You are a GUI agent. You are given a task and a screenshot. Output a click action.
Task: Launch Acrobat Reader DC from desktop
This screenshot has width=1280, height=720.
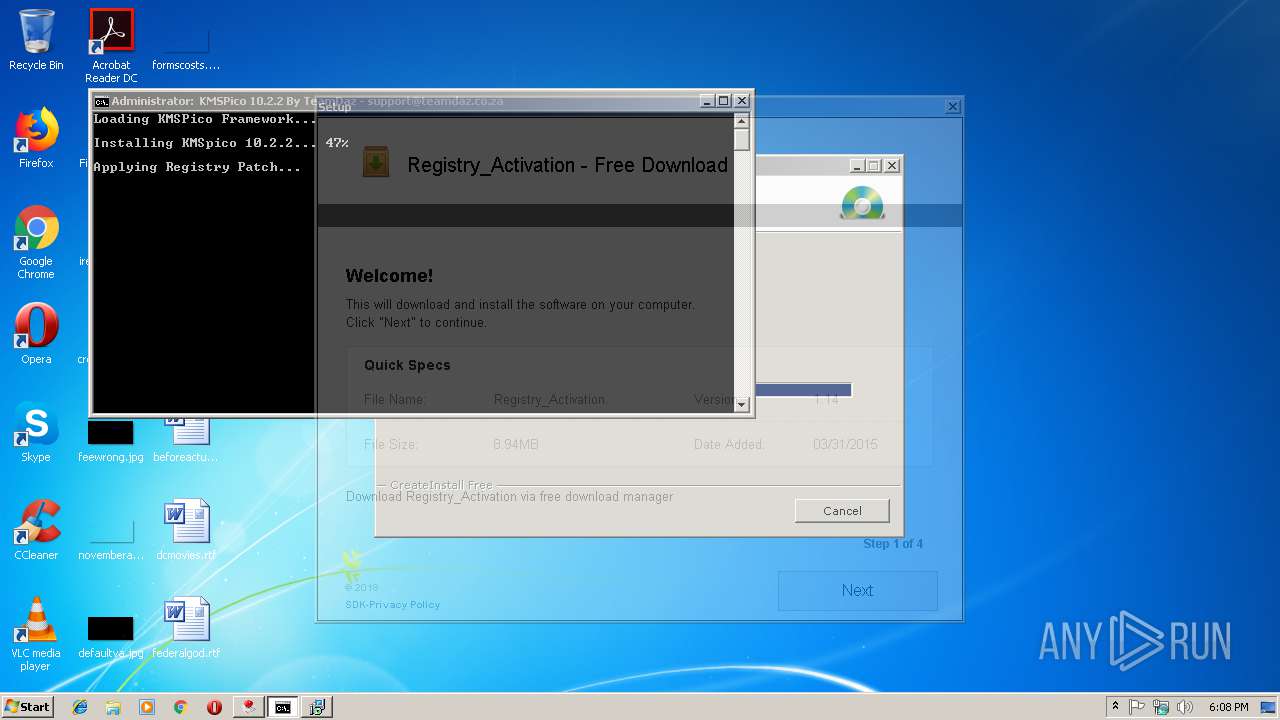(x=111, y=46)
